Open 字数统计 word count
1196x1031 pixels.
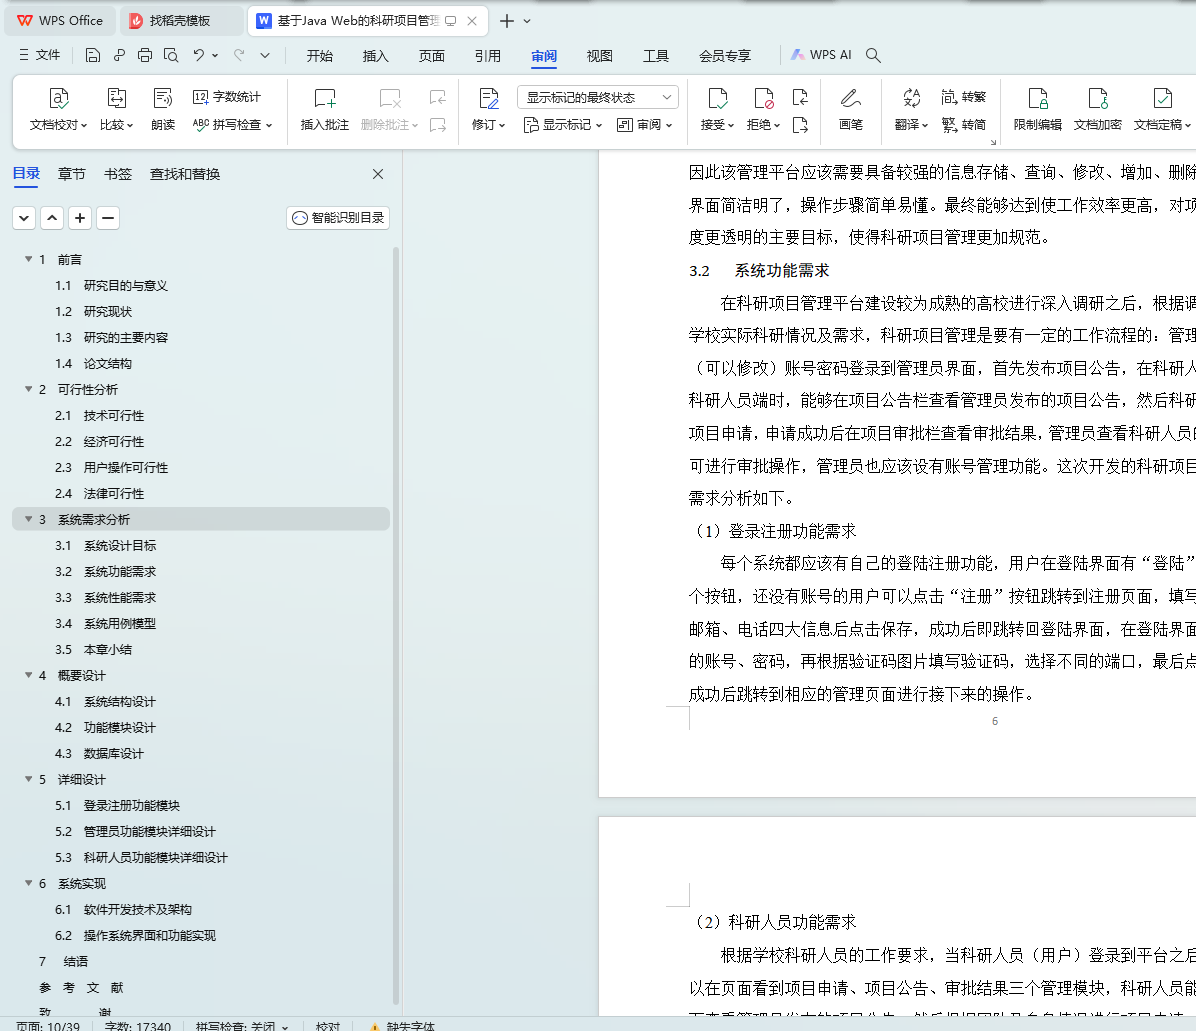coord(227,97)
